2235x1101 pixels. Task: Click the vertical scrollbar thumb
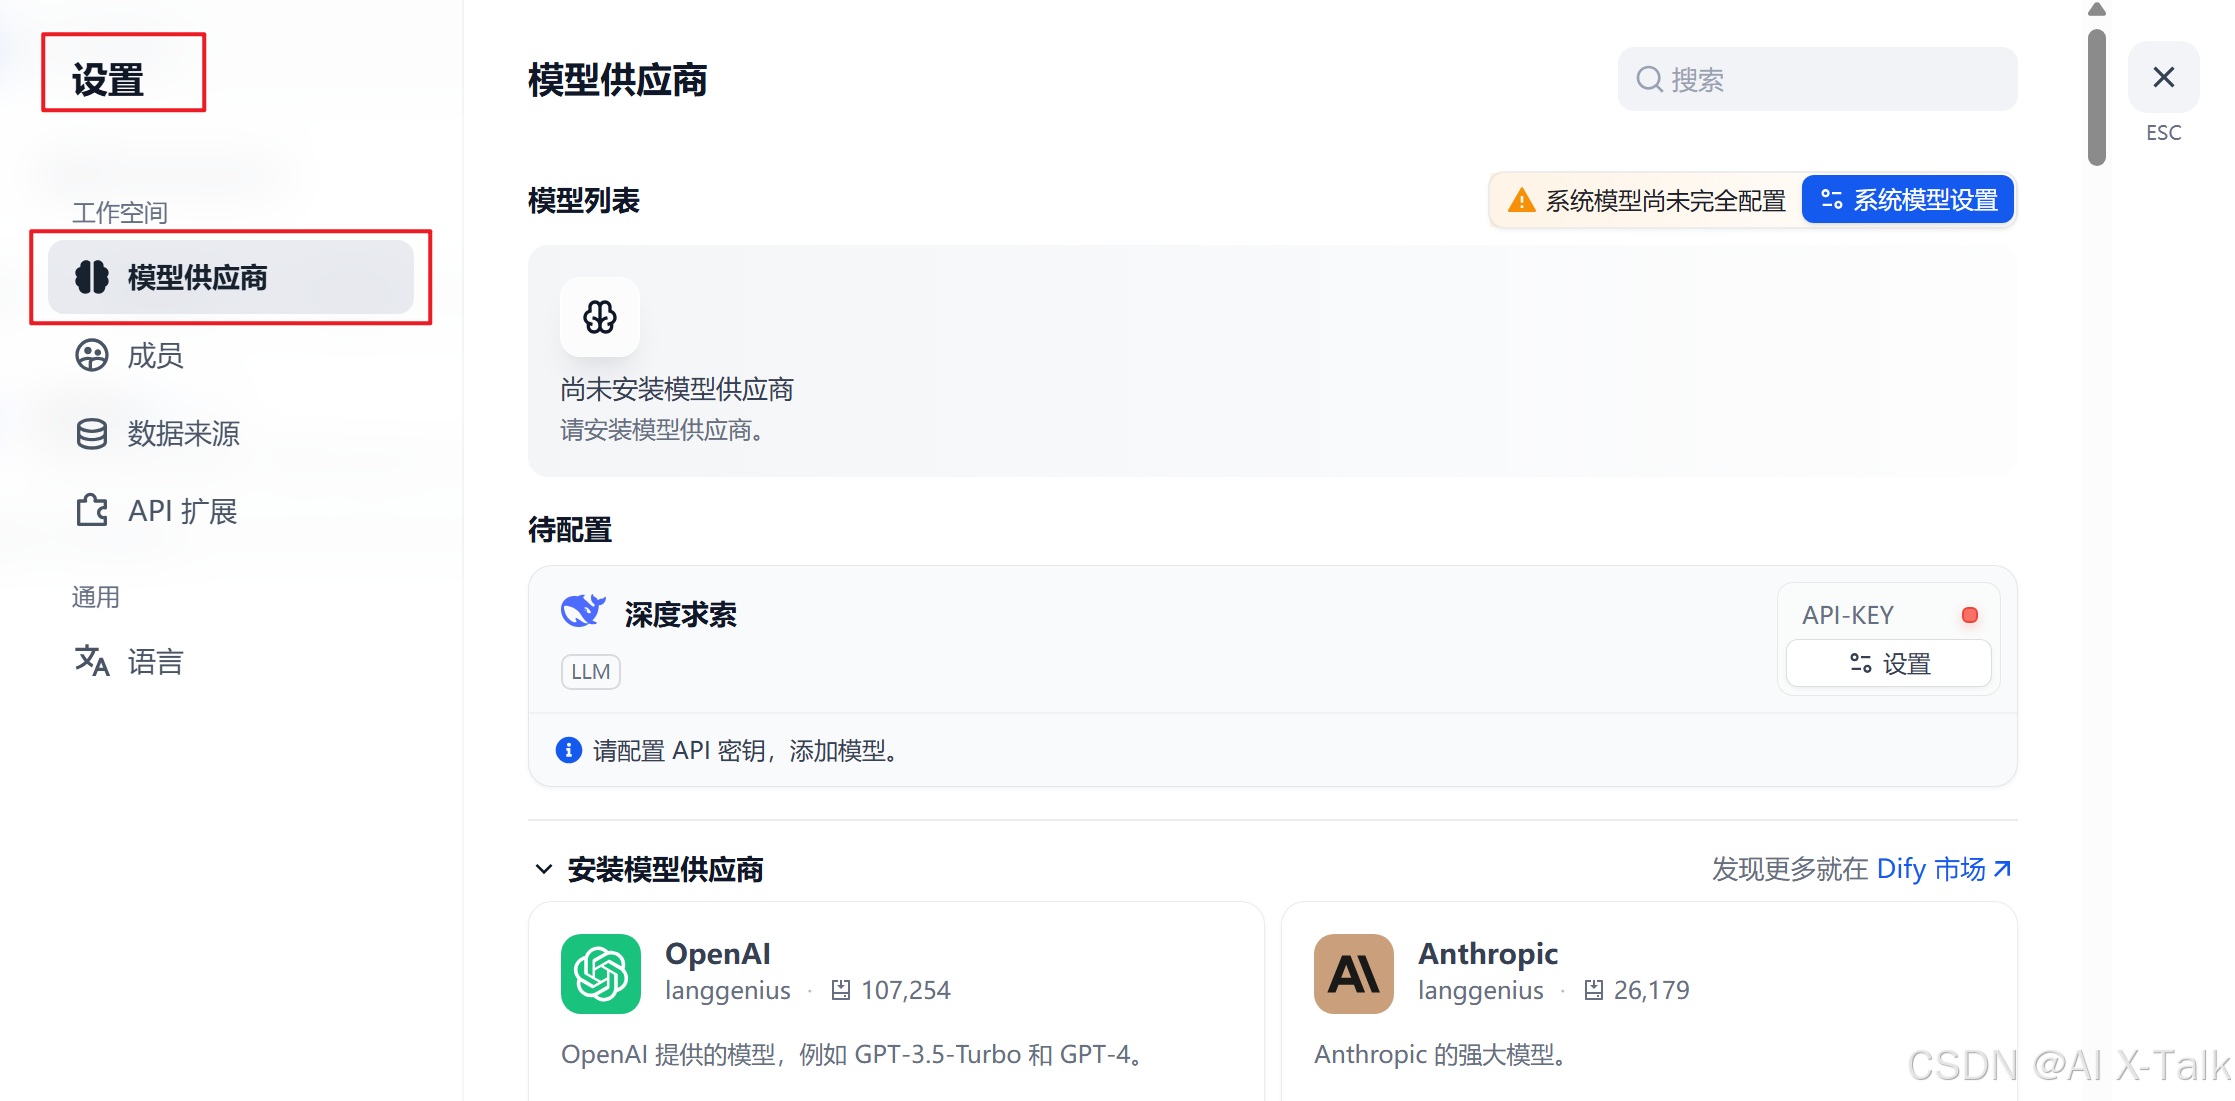click(x=2096, y=95)
